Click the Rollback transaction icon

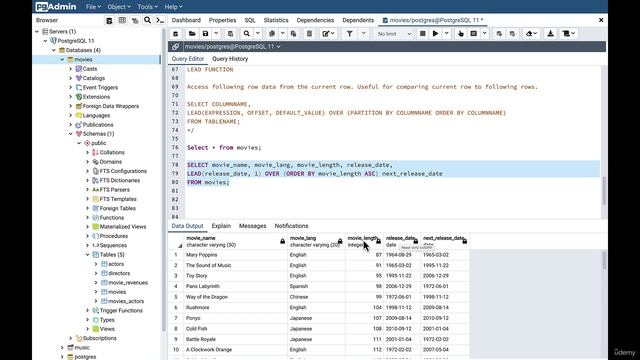[513, 34]
